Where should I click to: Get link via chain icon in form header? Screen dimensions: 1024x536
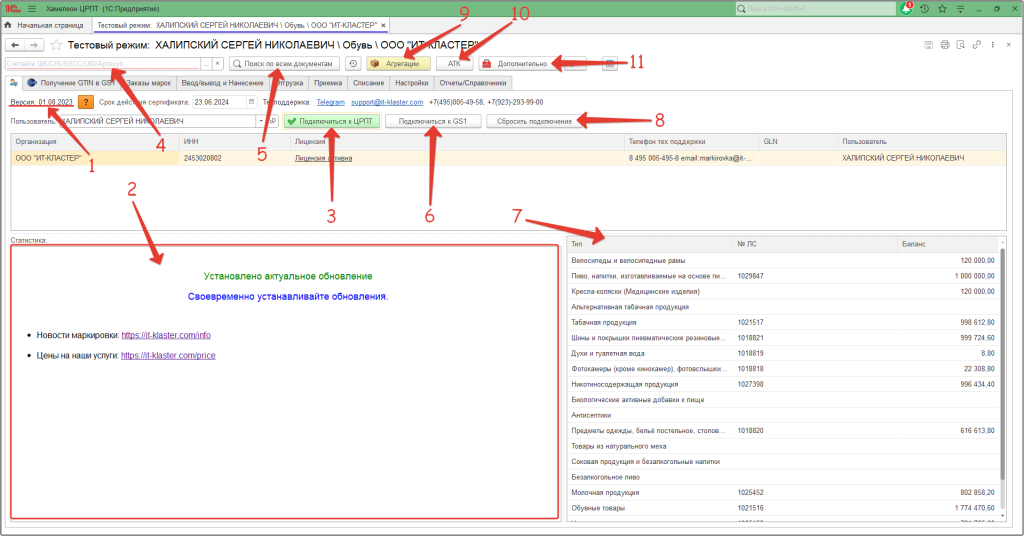click(x=976, y=44)
